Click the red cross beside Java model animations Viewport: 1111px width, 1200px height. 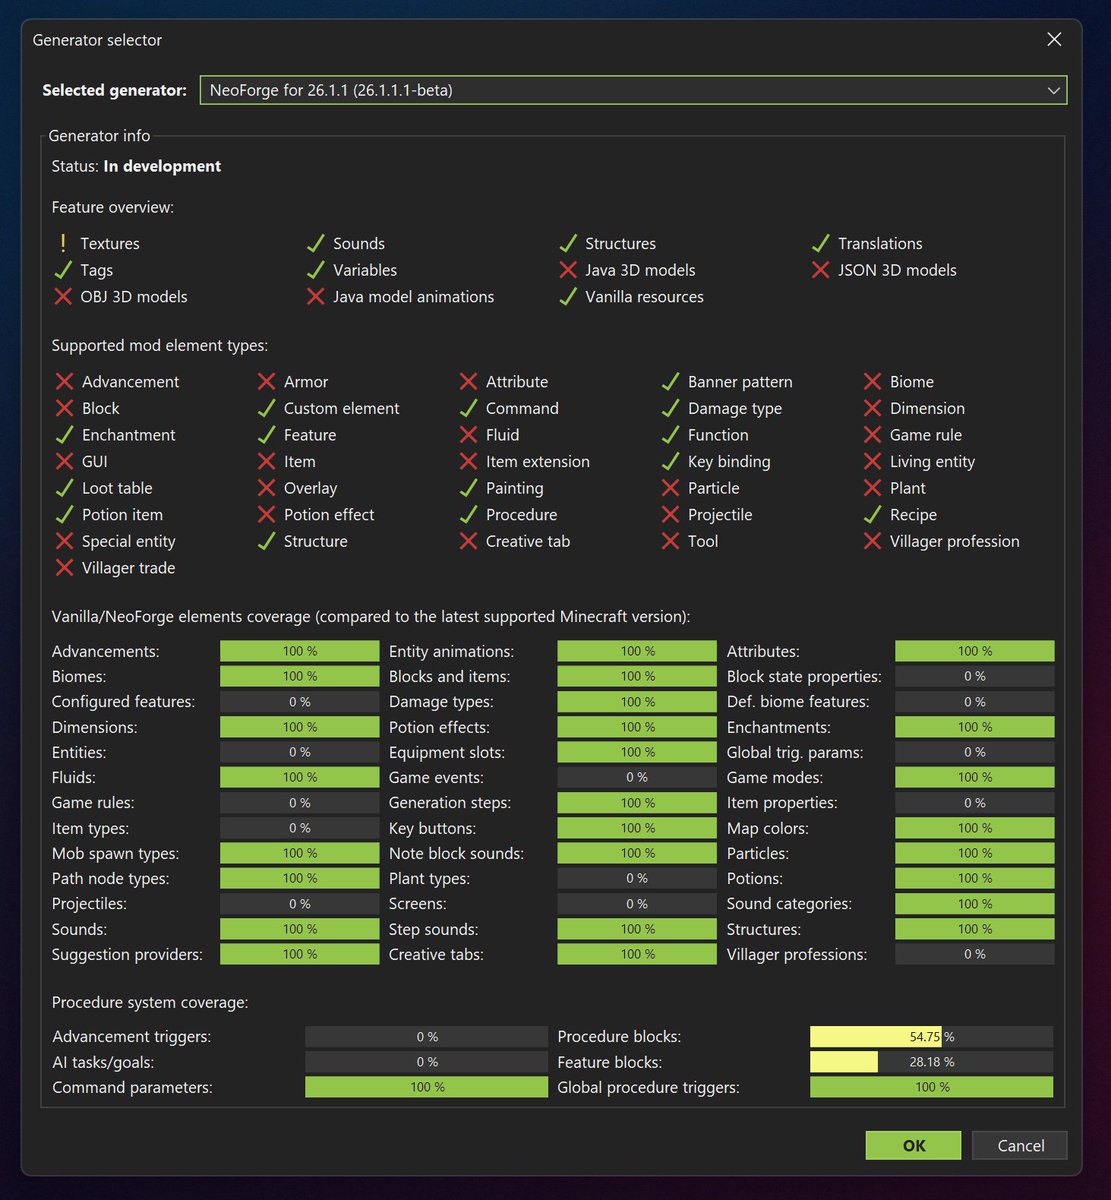pos(316,297)
